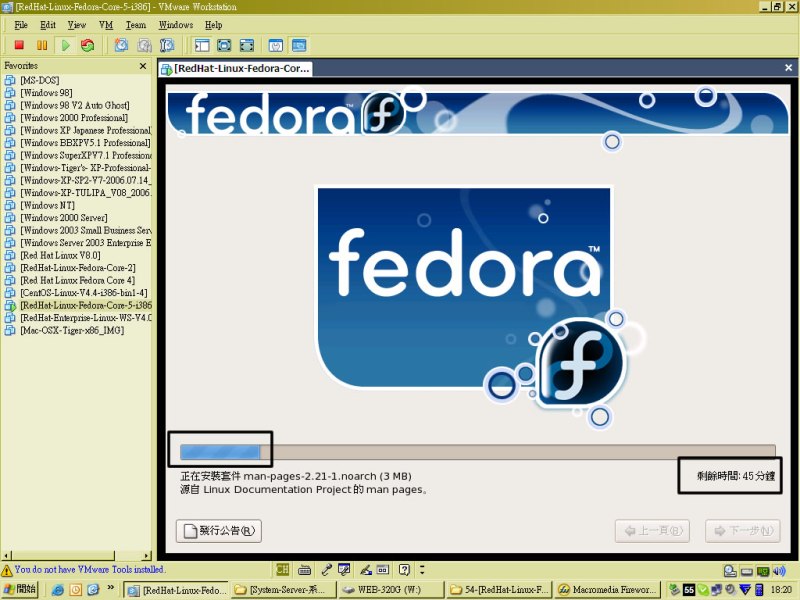Switch to WEB-320G (W:) taskbar window
The image size is (800, 600).
coord(390,590)
